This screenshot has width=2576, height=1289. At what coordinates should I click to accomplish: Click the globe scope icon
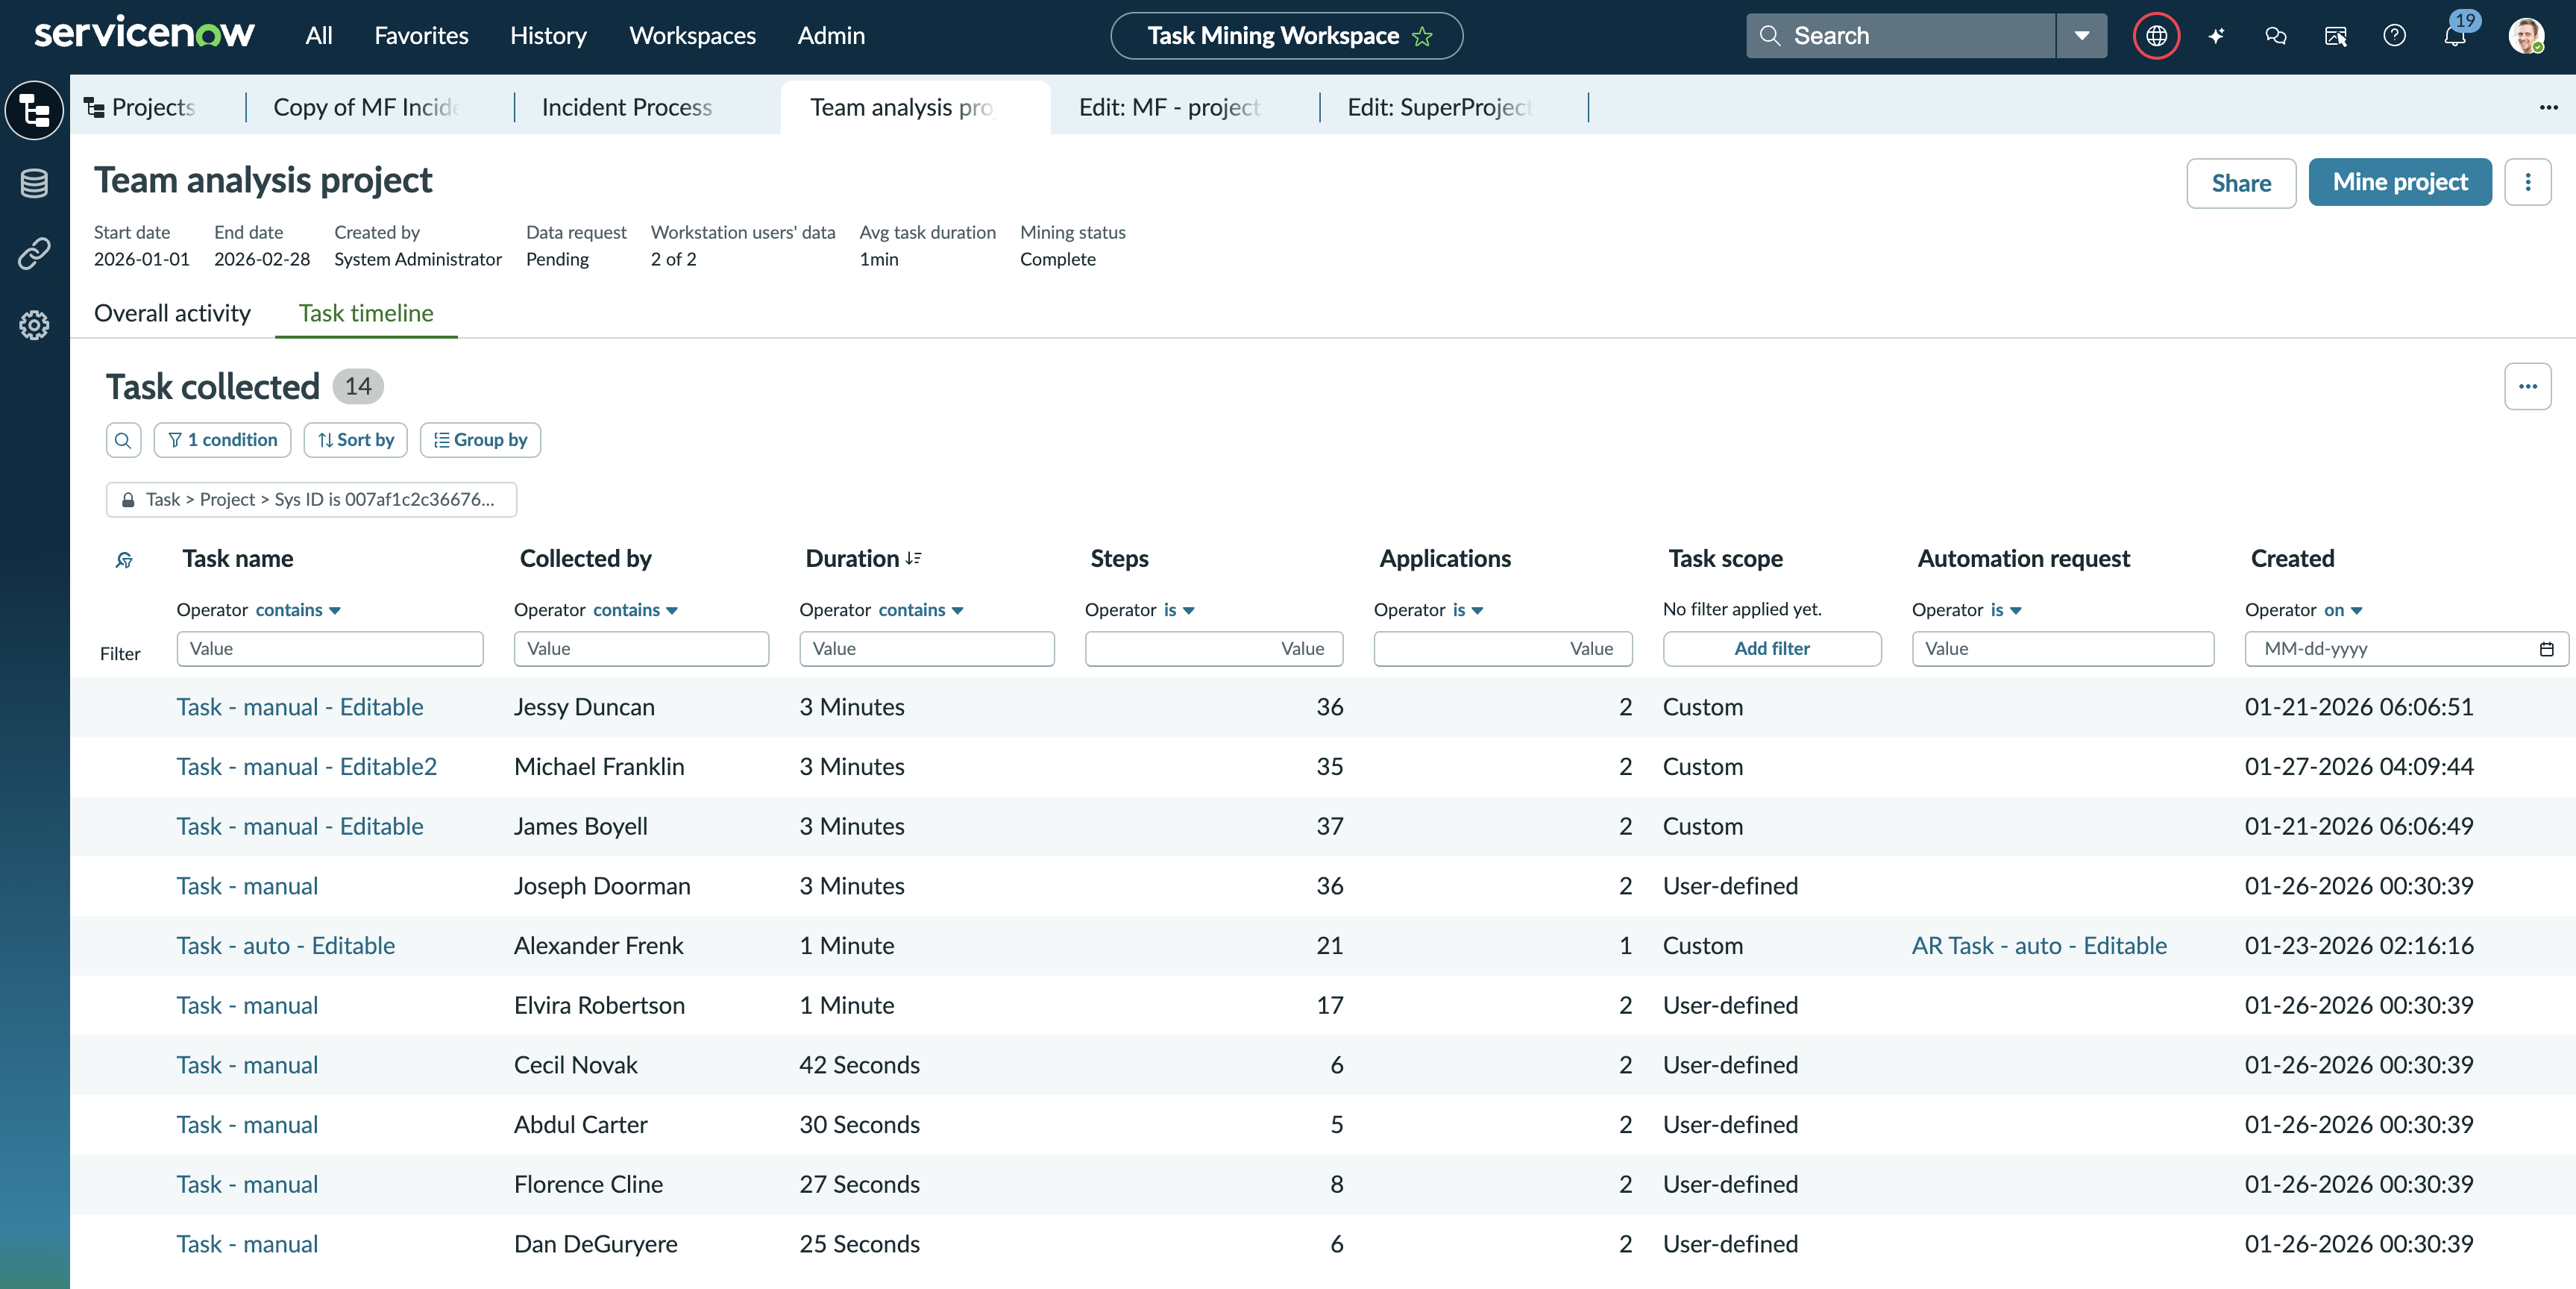2156,36
